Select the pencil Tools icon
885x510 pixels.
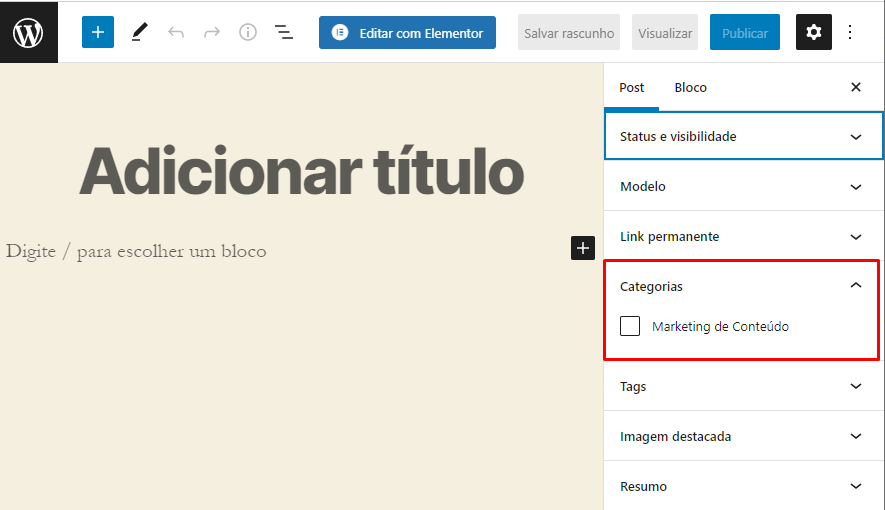139,32
